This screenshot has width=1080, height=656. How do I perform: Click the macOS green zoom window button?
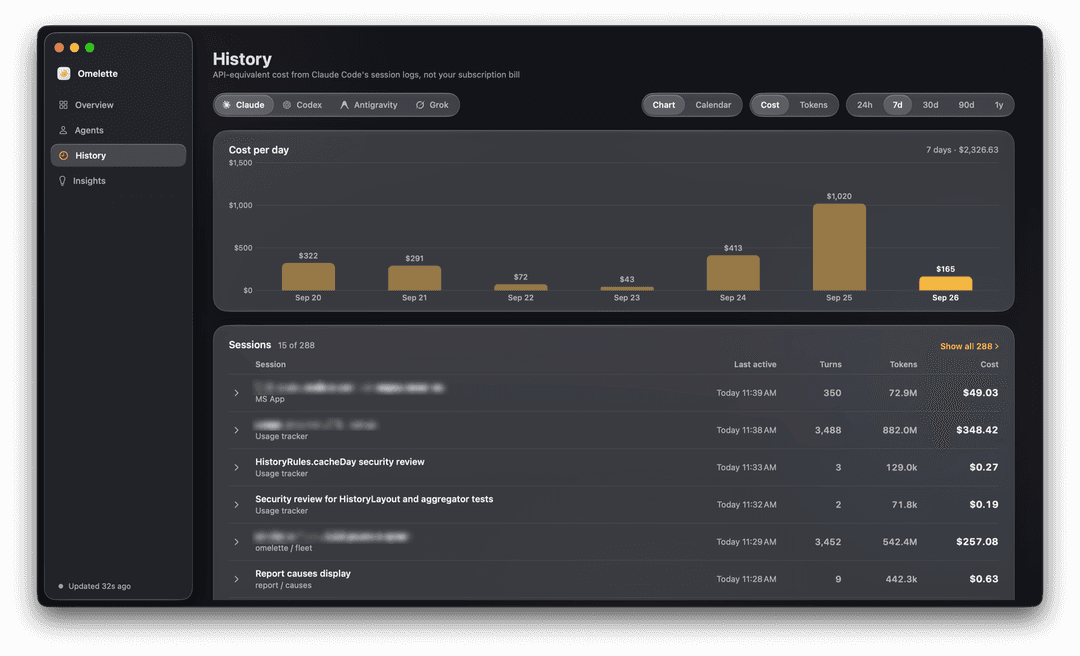[90, 48]
